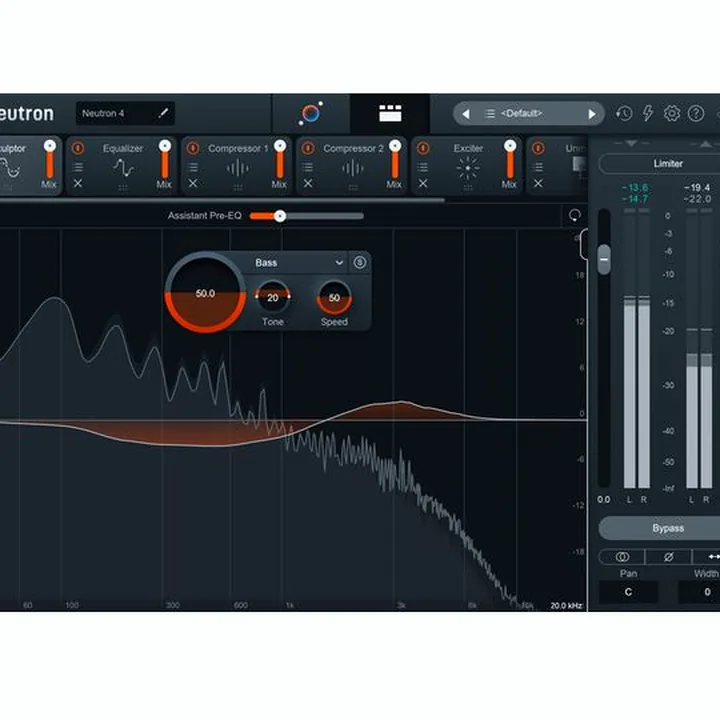Screen dimensions: 720x720
Task: Click the Compressor 2 Mix slider
Action: 395,160
